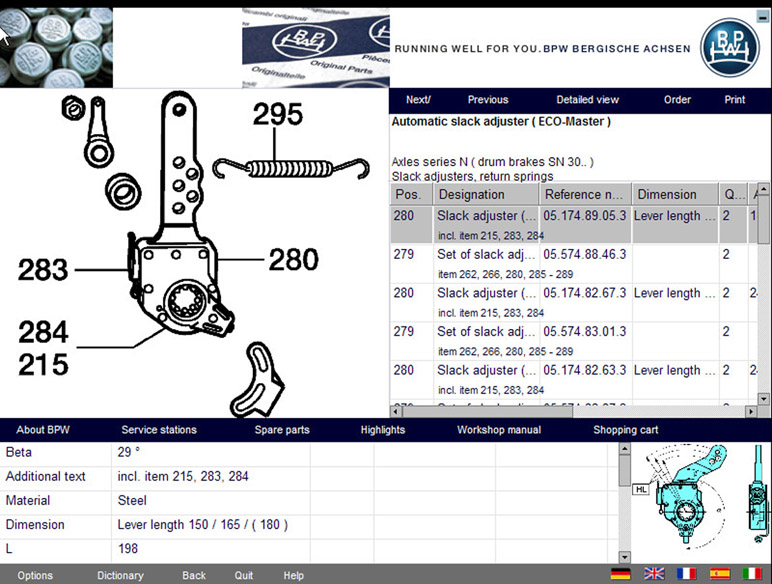Select the German flag language icon

pyautogui.click(x=621, y=574)
